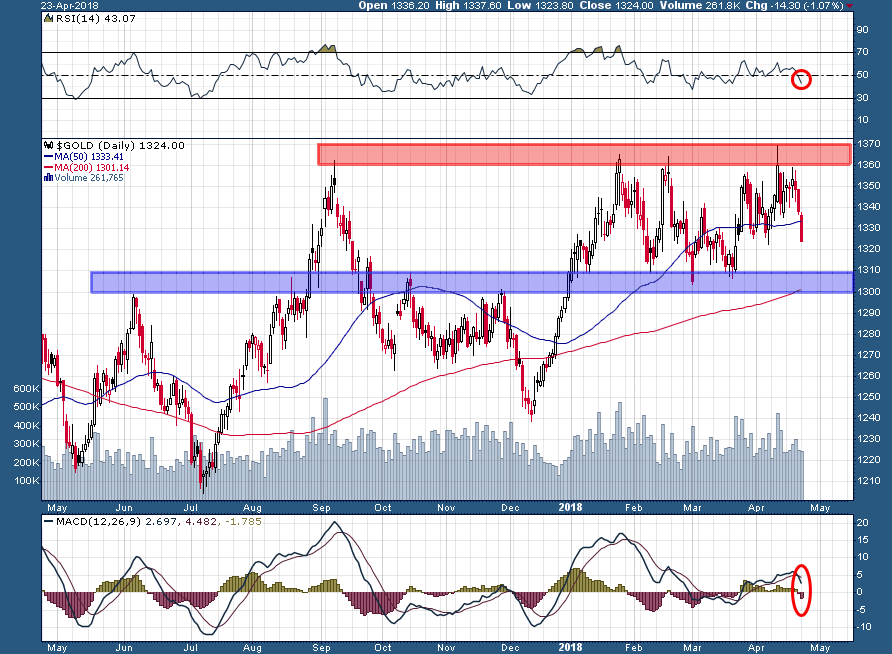Click the volume bars icon in the legend
This screenshot has height=654, width=892.
pos(49,178)
